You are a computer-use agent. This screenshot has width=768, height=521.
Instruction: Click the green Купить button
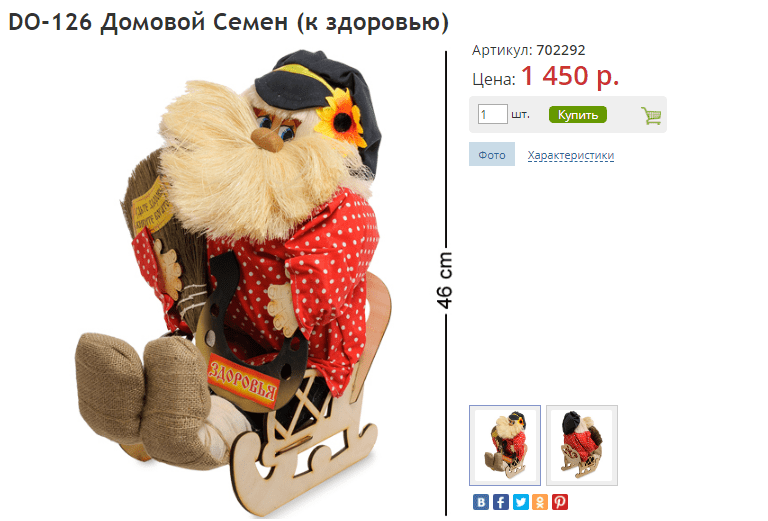[x=577, y=115]
